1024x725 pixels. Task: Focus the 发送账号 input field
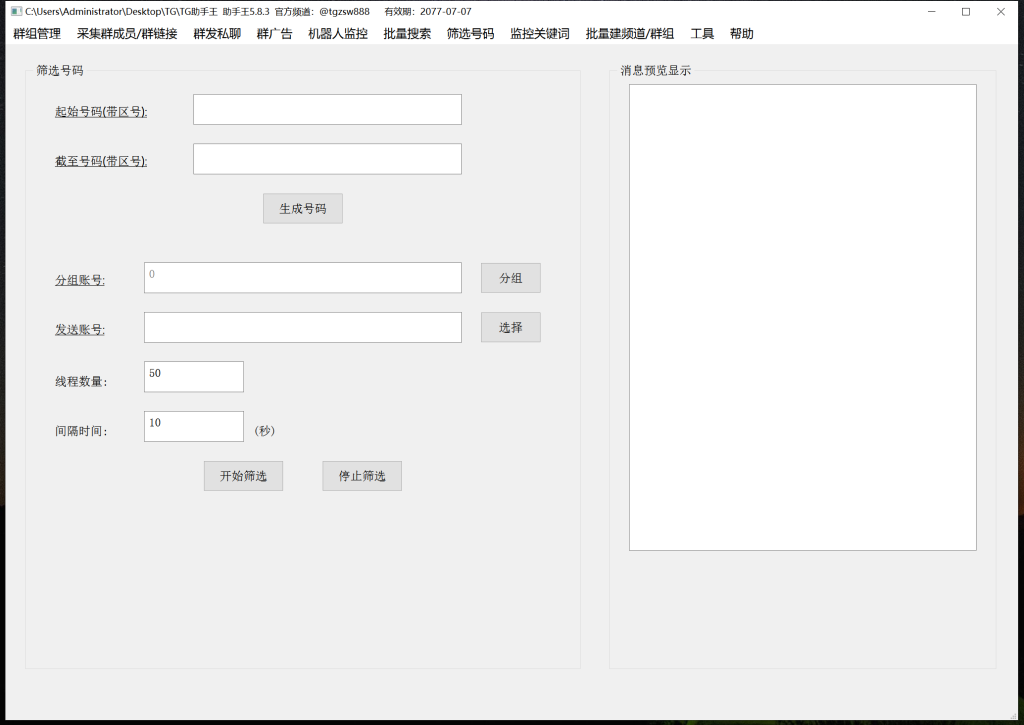point(303,328)
